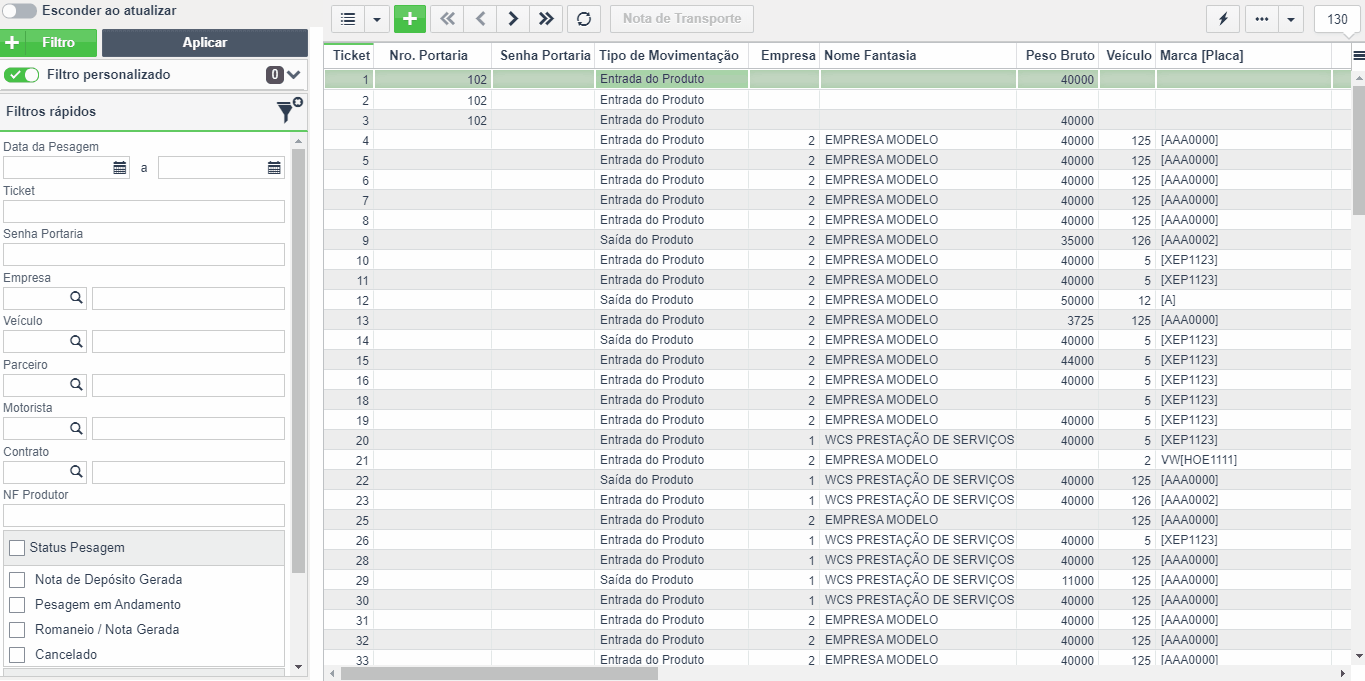Check the Cancelado option
The width and height of the screenshot is (1365, 681).
click(17, 655)
